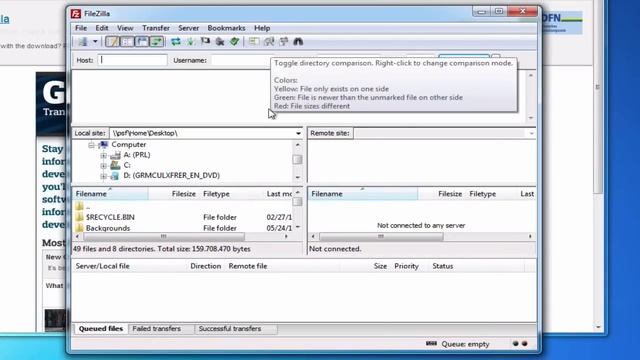Expand the D: (GRMCULXFRER_EN_DVD) node

tap(103, 176)
